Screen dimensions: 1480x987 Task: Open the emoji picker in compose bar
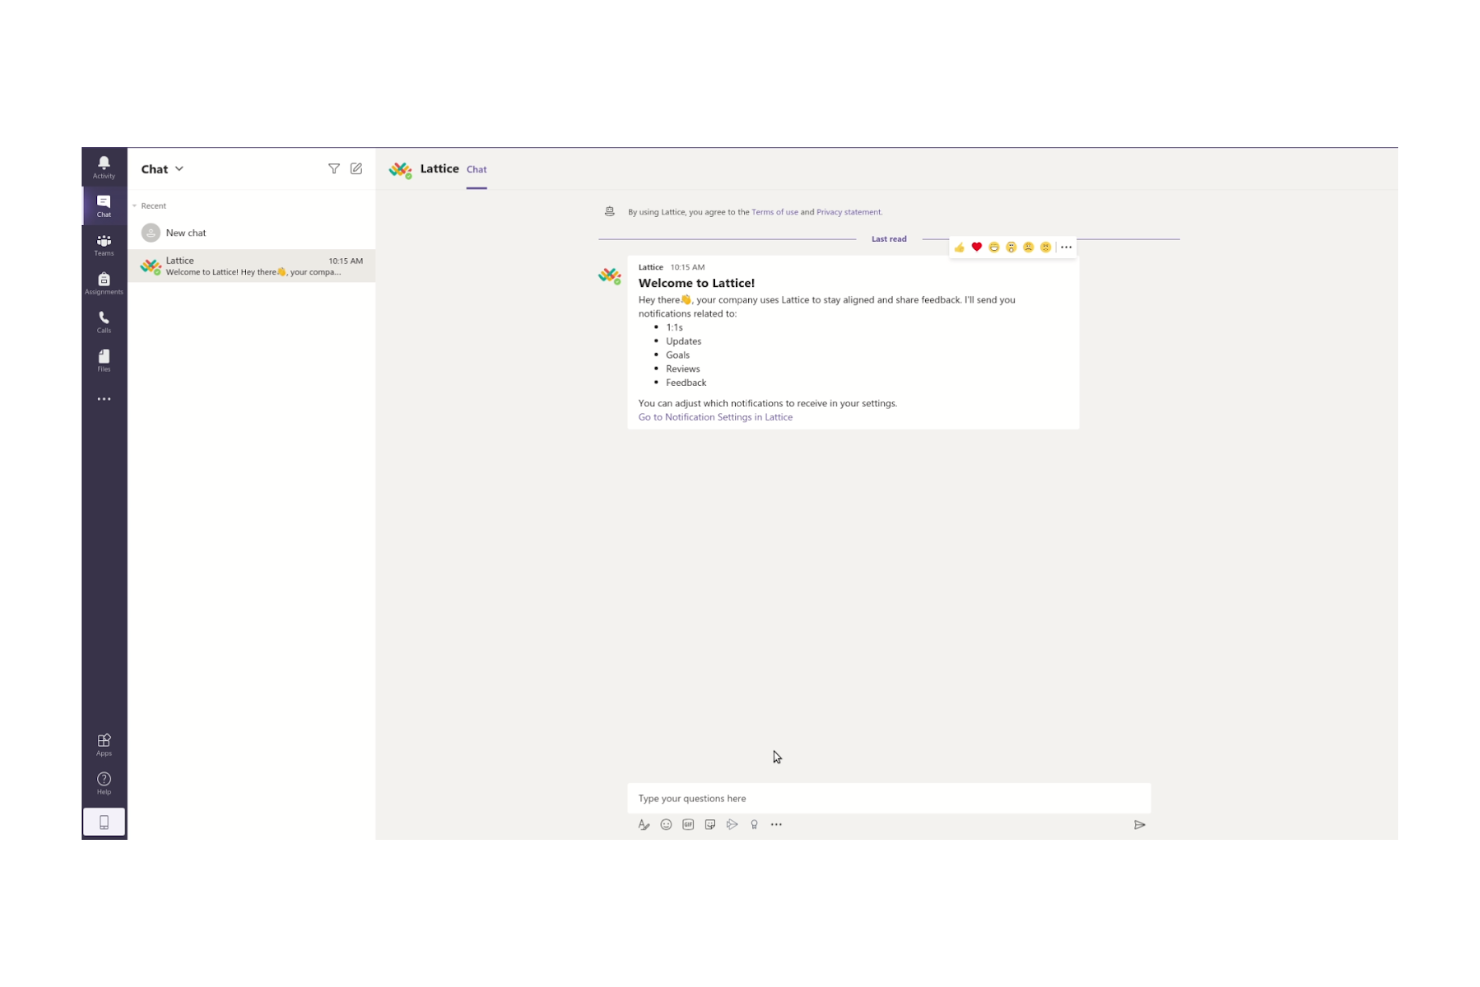coord(666,825)
